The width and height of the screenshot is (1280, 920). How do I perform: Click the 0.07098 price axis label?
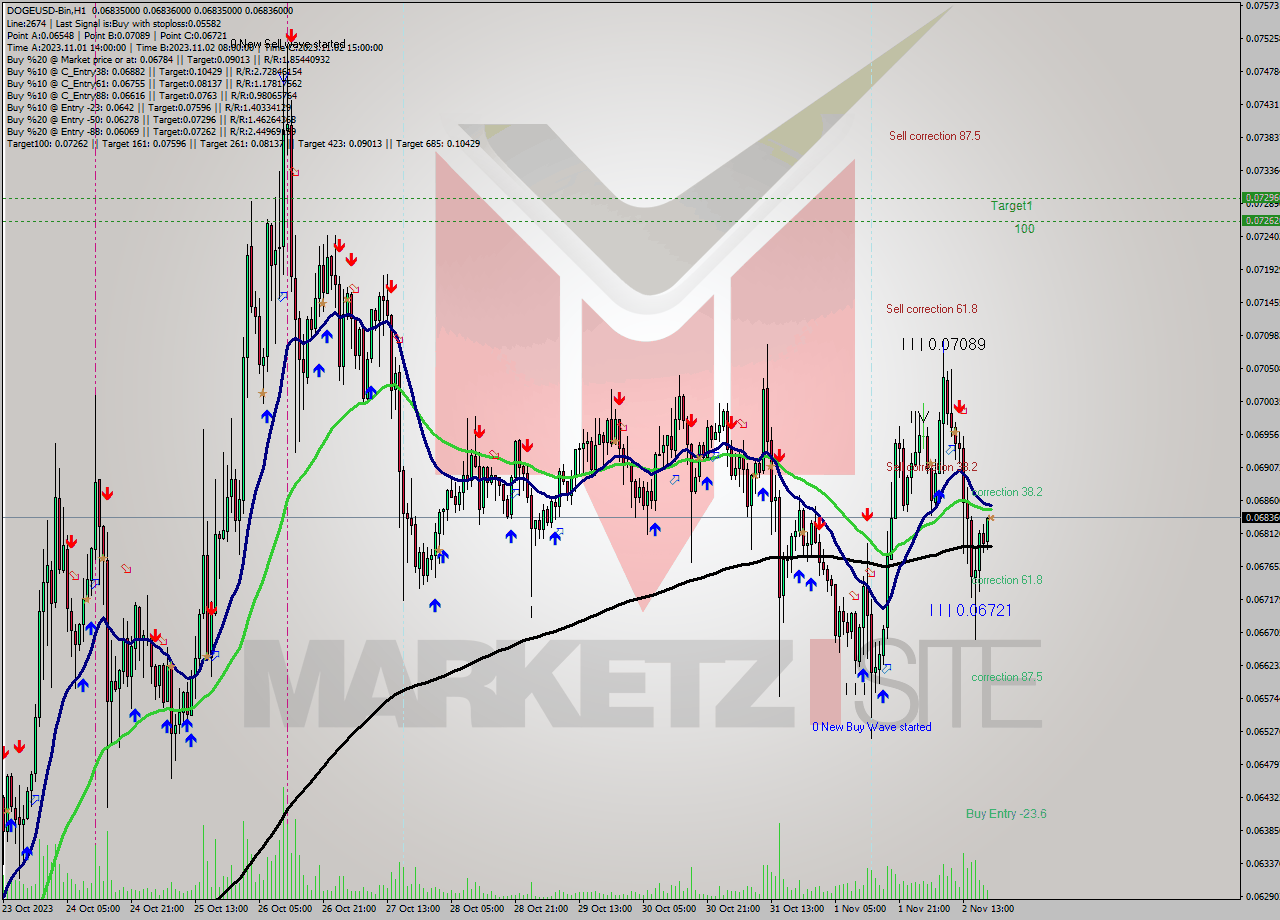pyautogui.click(x=1262, y=335)
